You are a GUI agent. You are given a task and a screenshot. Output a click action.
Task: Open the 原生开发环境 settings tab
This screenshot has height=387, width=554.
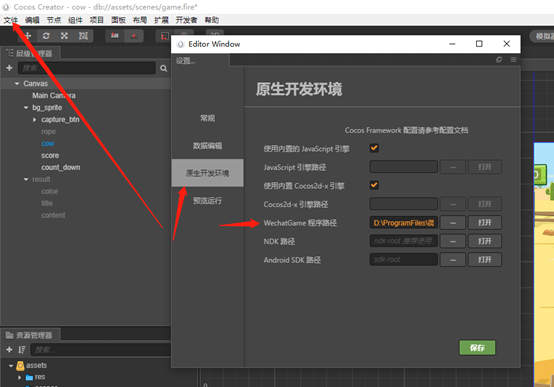pos(207,173)
